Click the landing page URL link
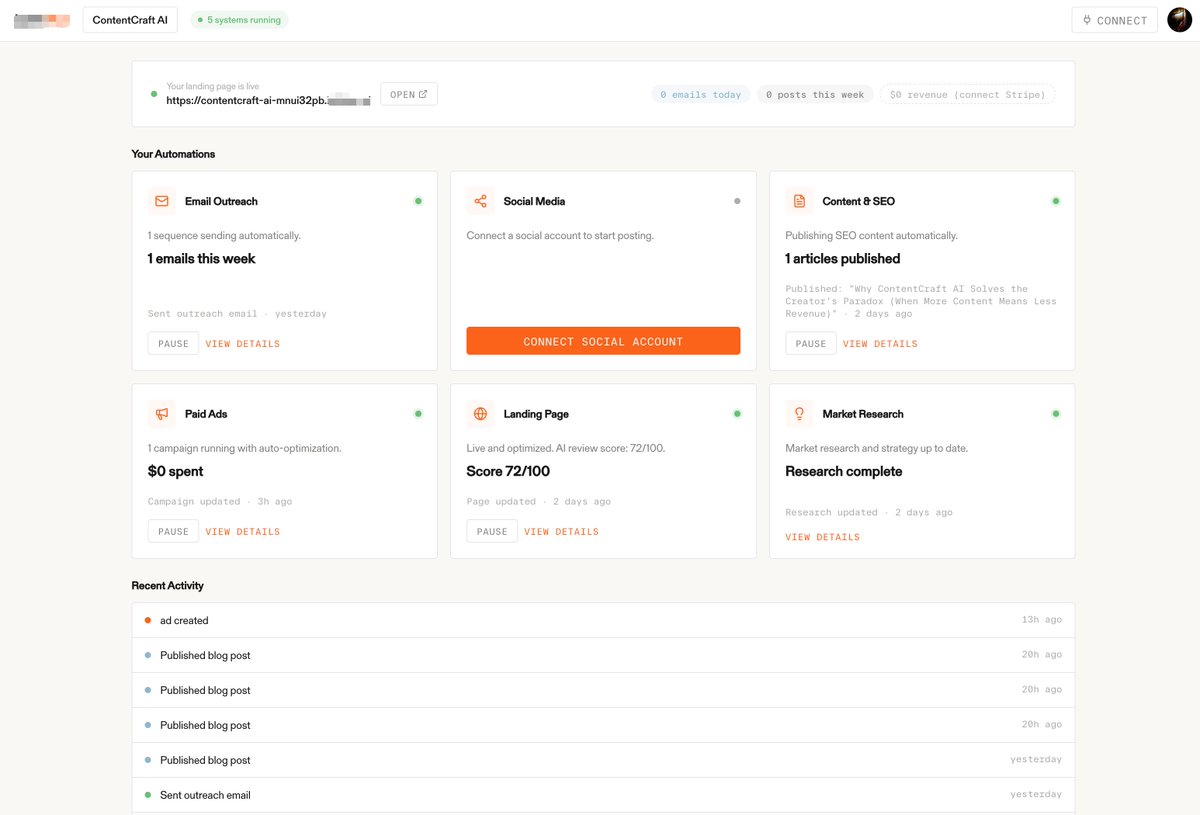 click(x=268, y=100)
